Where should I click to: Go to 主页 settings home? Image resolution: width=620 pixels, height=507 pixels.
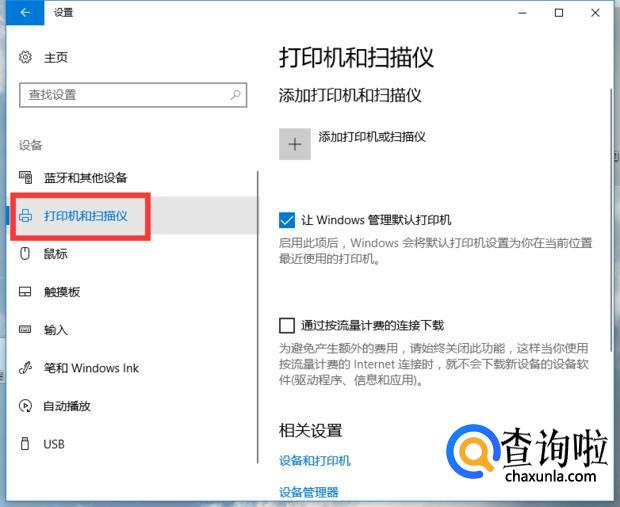point(56,58)
